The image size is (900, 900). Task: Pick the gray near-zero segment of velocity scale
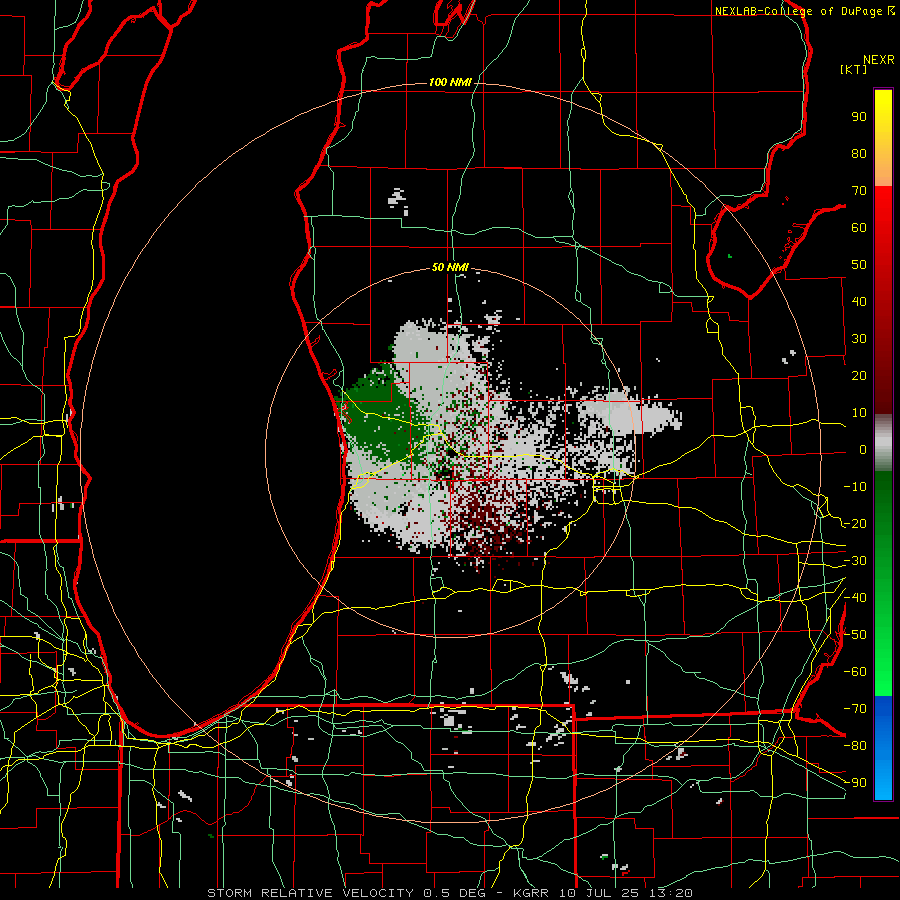[883, 443]
